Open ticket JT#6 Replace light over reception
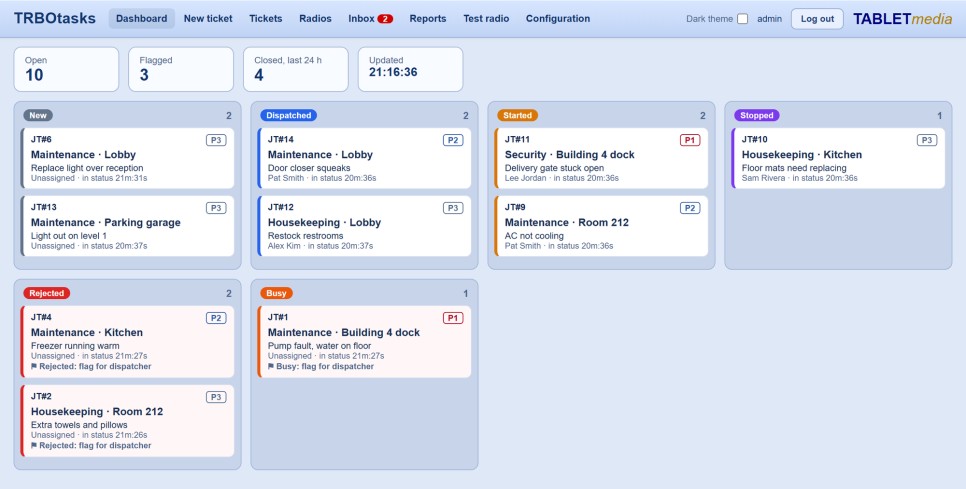 pos(128,158)
